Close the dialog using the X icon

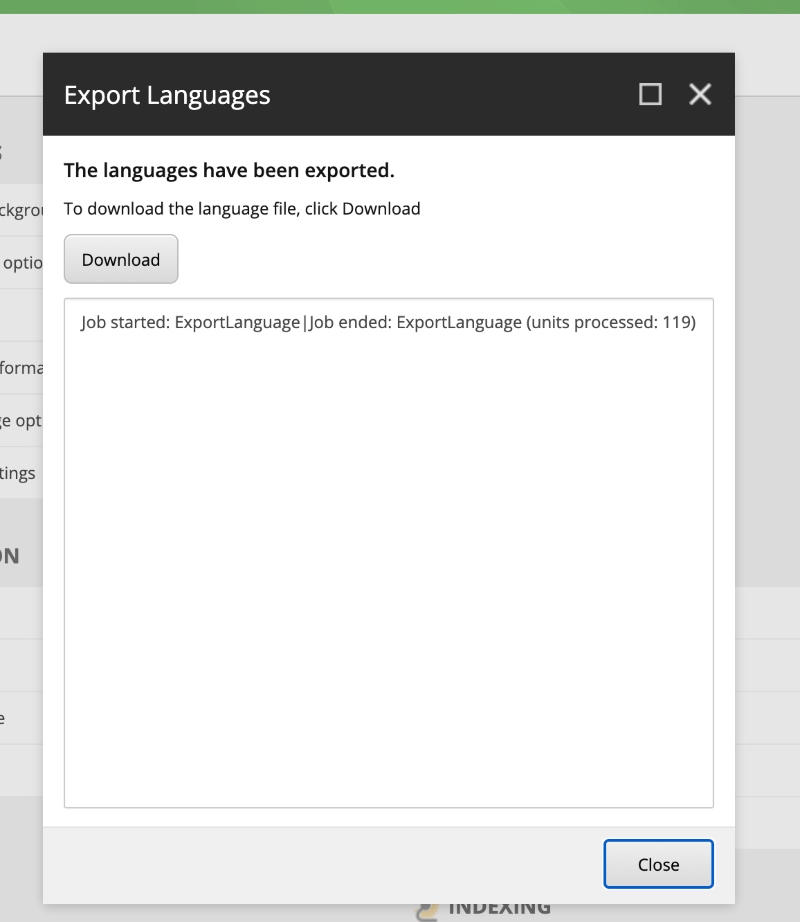click(x=699, y=94)
